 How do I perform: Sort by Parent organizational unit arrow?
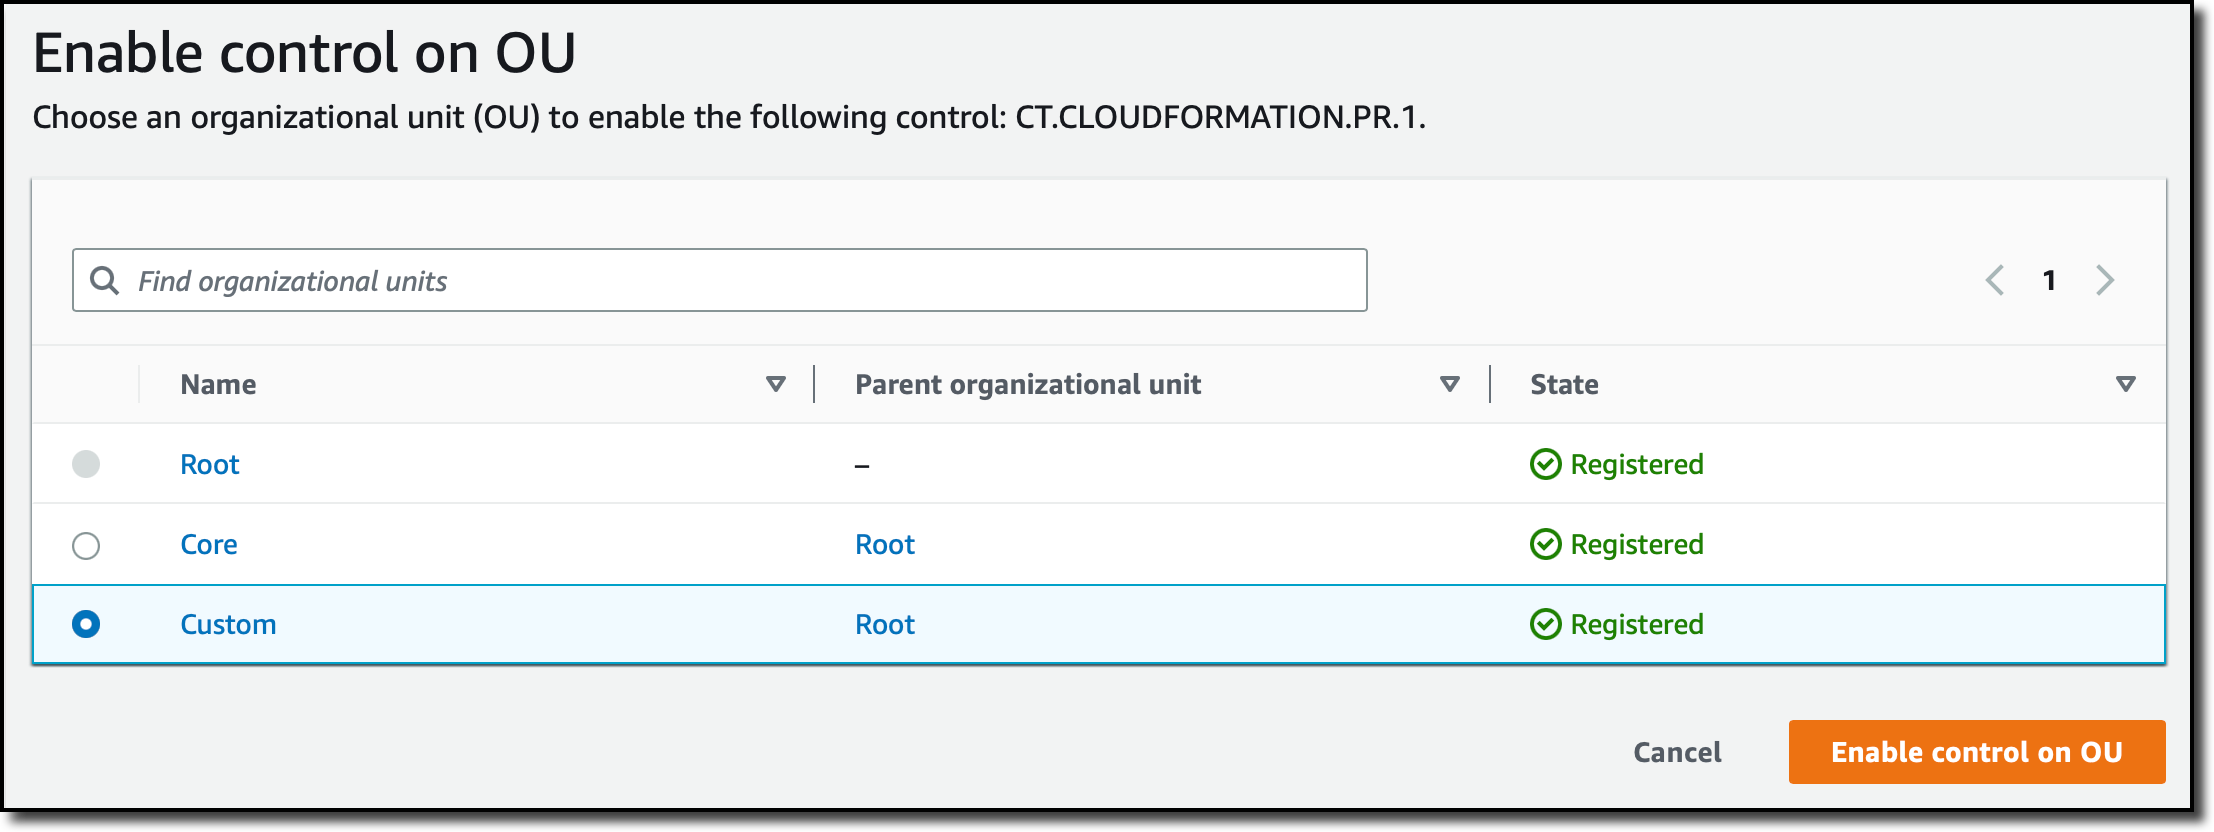click(x=1449, y=384)
